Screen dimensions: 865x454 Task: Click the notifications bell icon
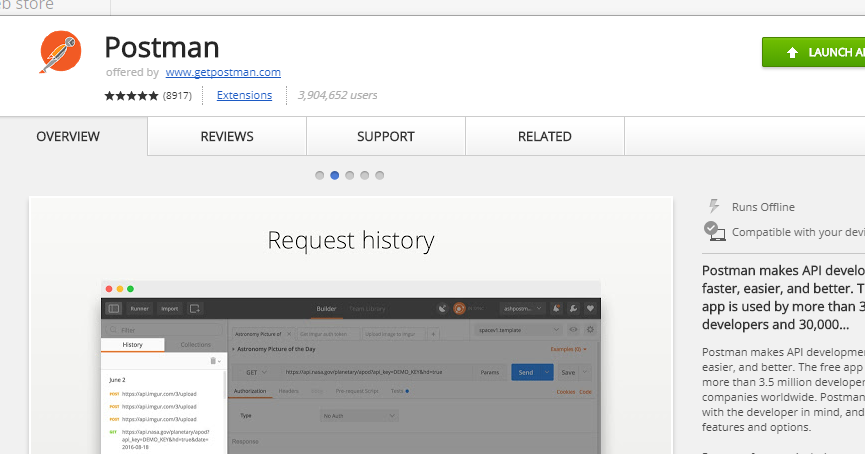pos(556,309)
